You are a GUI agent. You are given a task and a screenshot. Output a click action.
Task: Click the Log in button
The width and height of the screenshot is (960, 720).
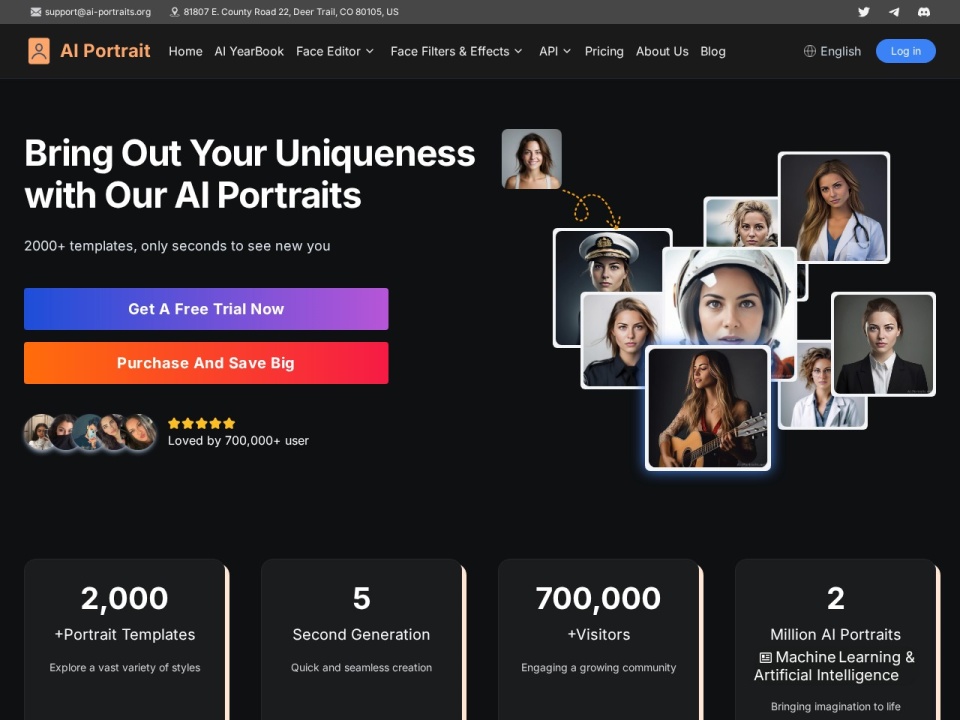pos(906,51)
